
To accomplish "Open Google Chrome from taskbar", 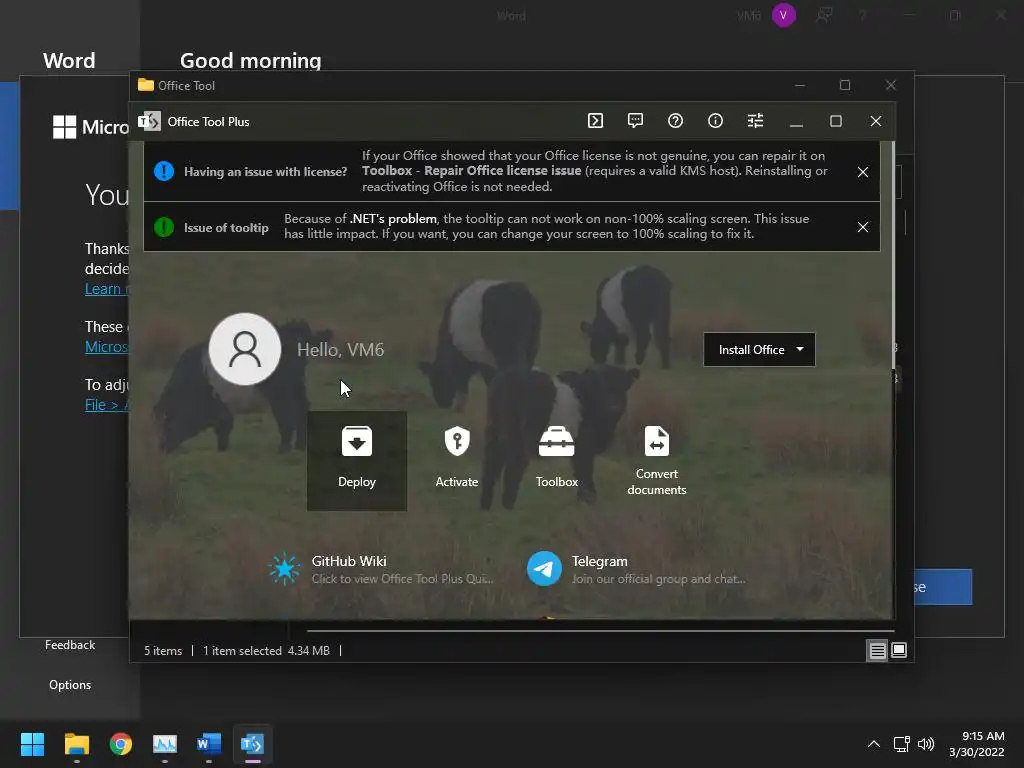I will (x=121, y=744).
